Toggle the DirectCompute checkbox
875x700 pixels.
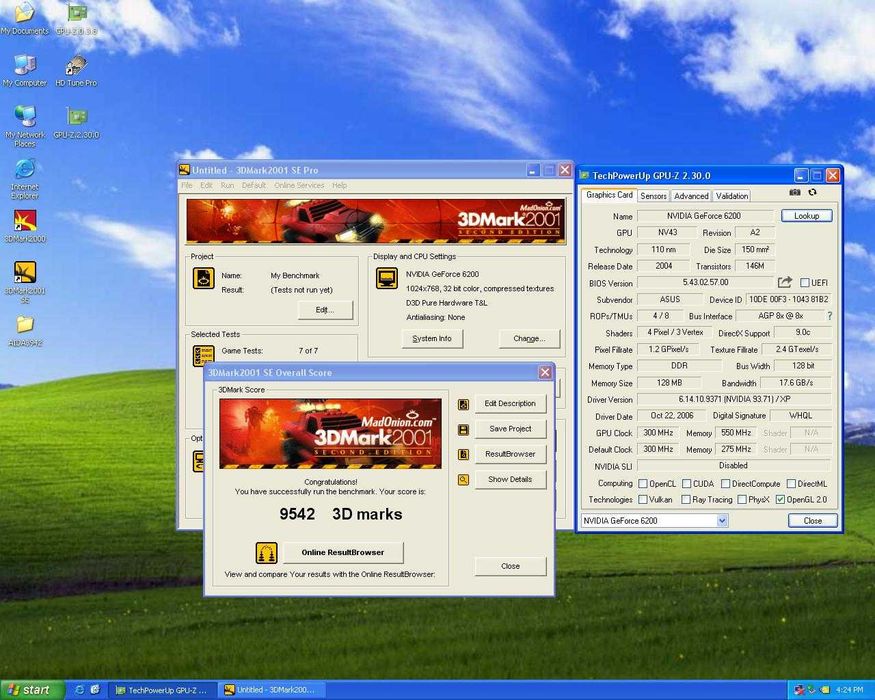[725, 483]
